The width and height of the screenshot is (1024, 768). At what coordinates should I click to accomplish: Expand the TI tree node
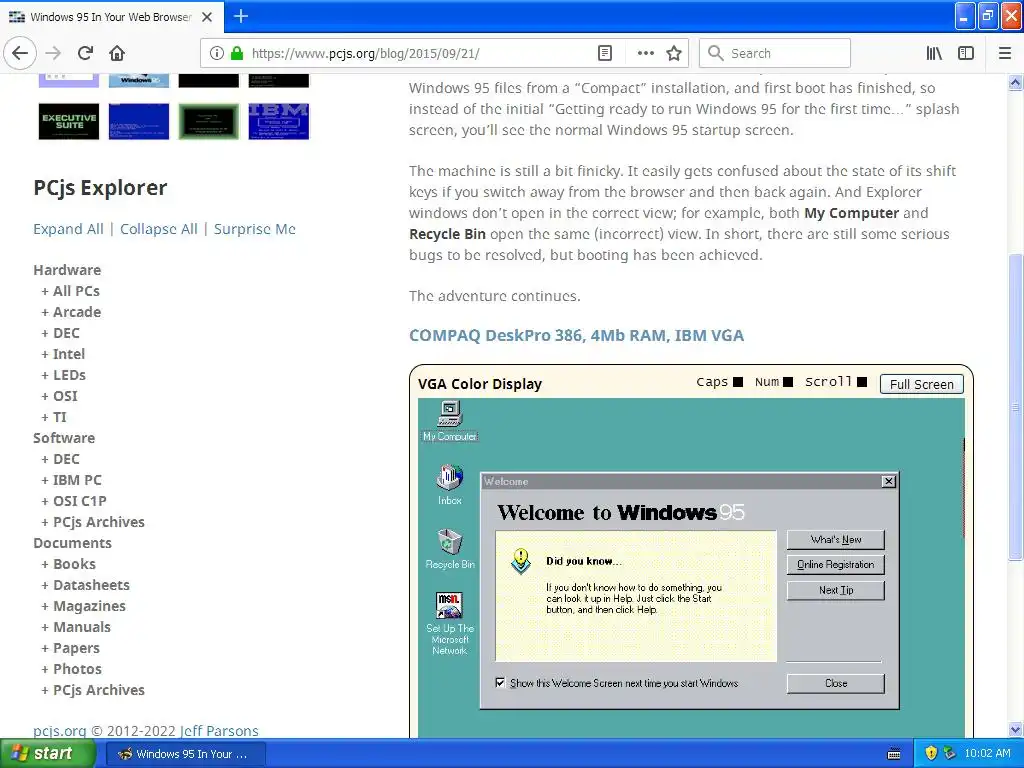point(54,417)
